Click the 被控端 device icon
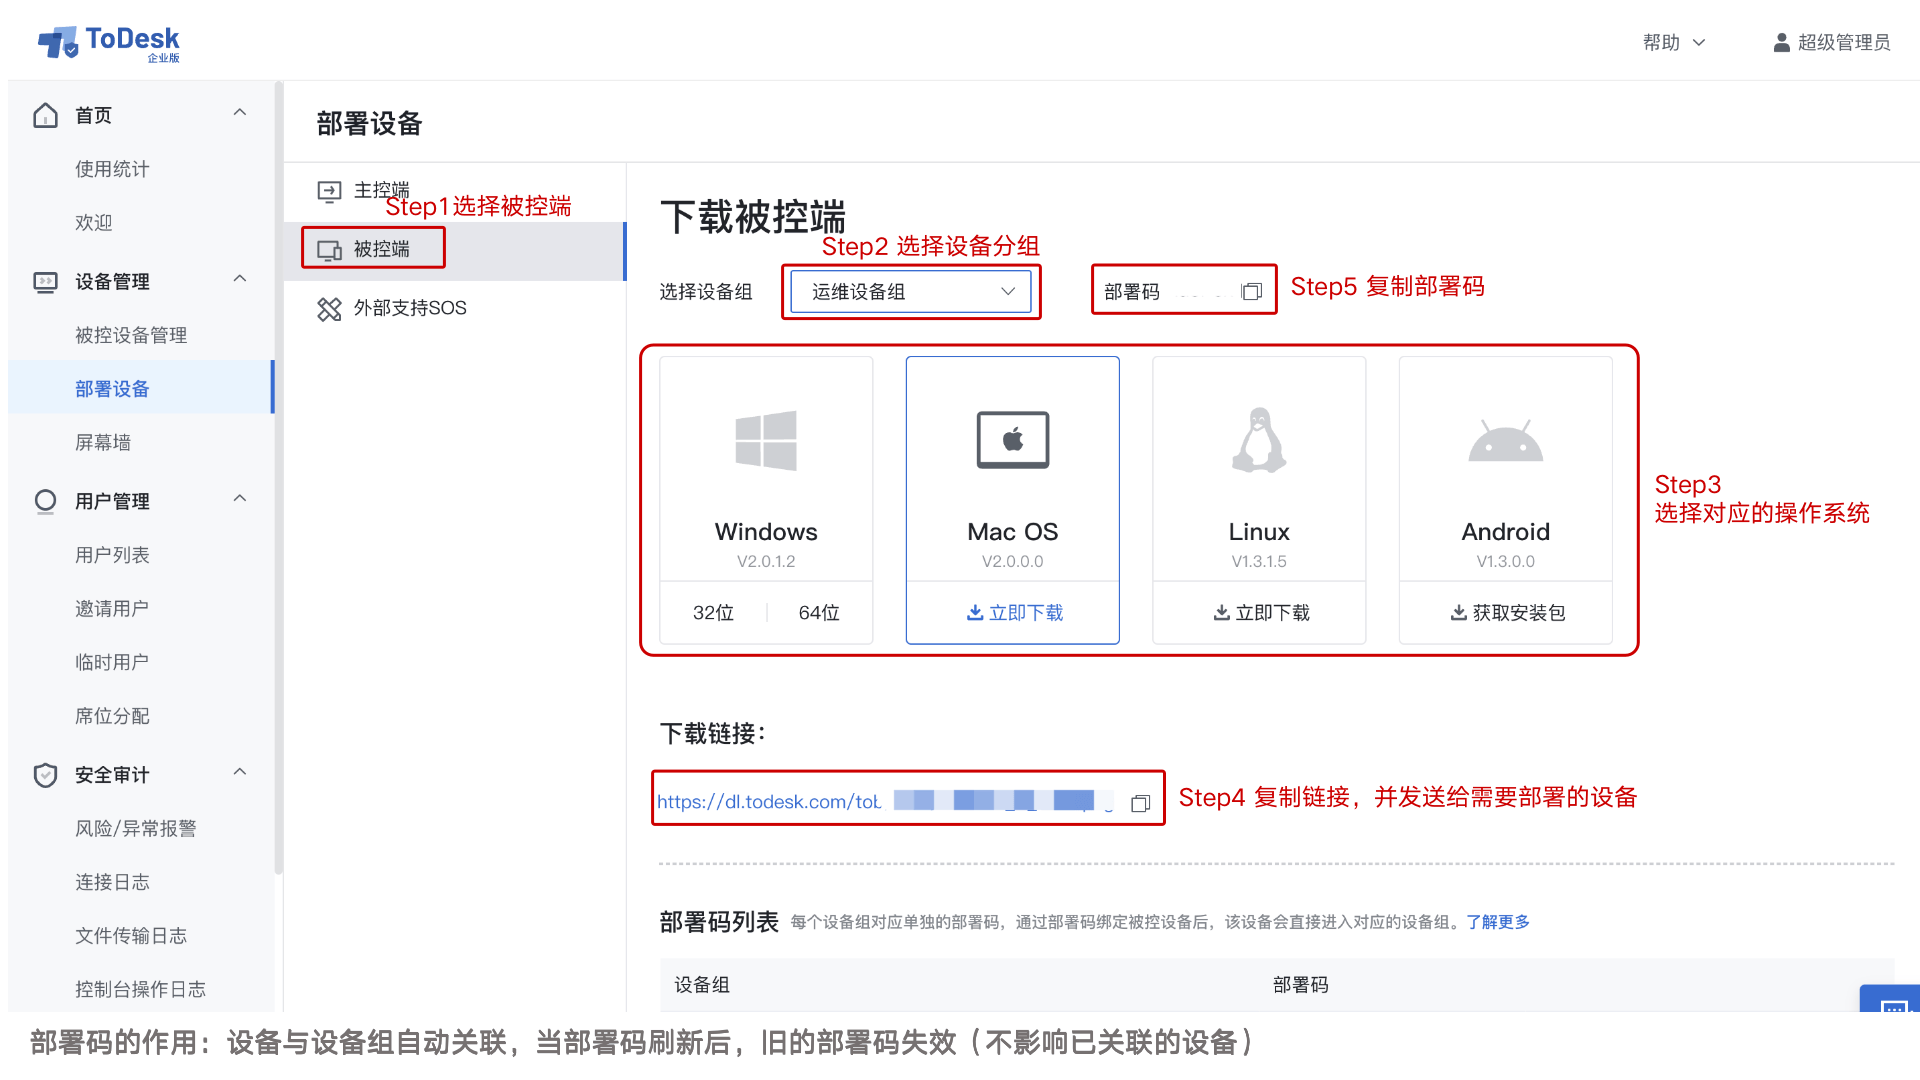Screen dimensions: 1920x1080 (329, 250)
